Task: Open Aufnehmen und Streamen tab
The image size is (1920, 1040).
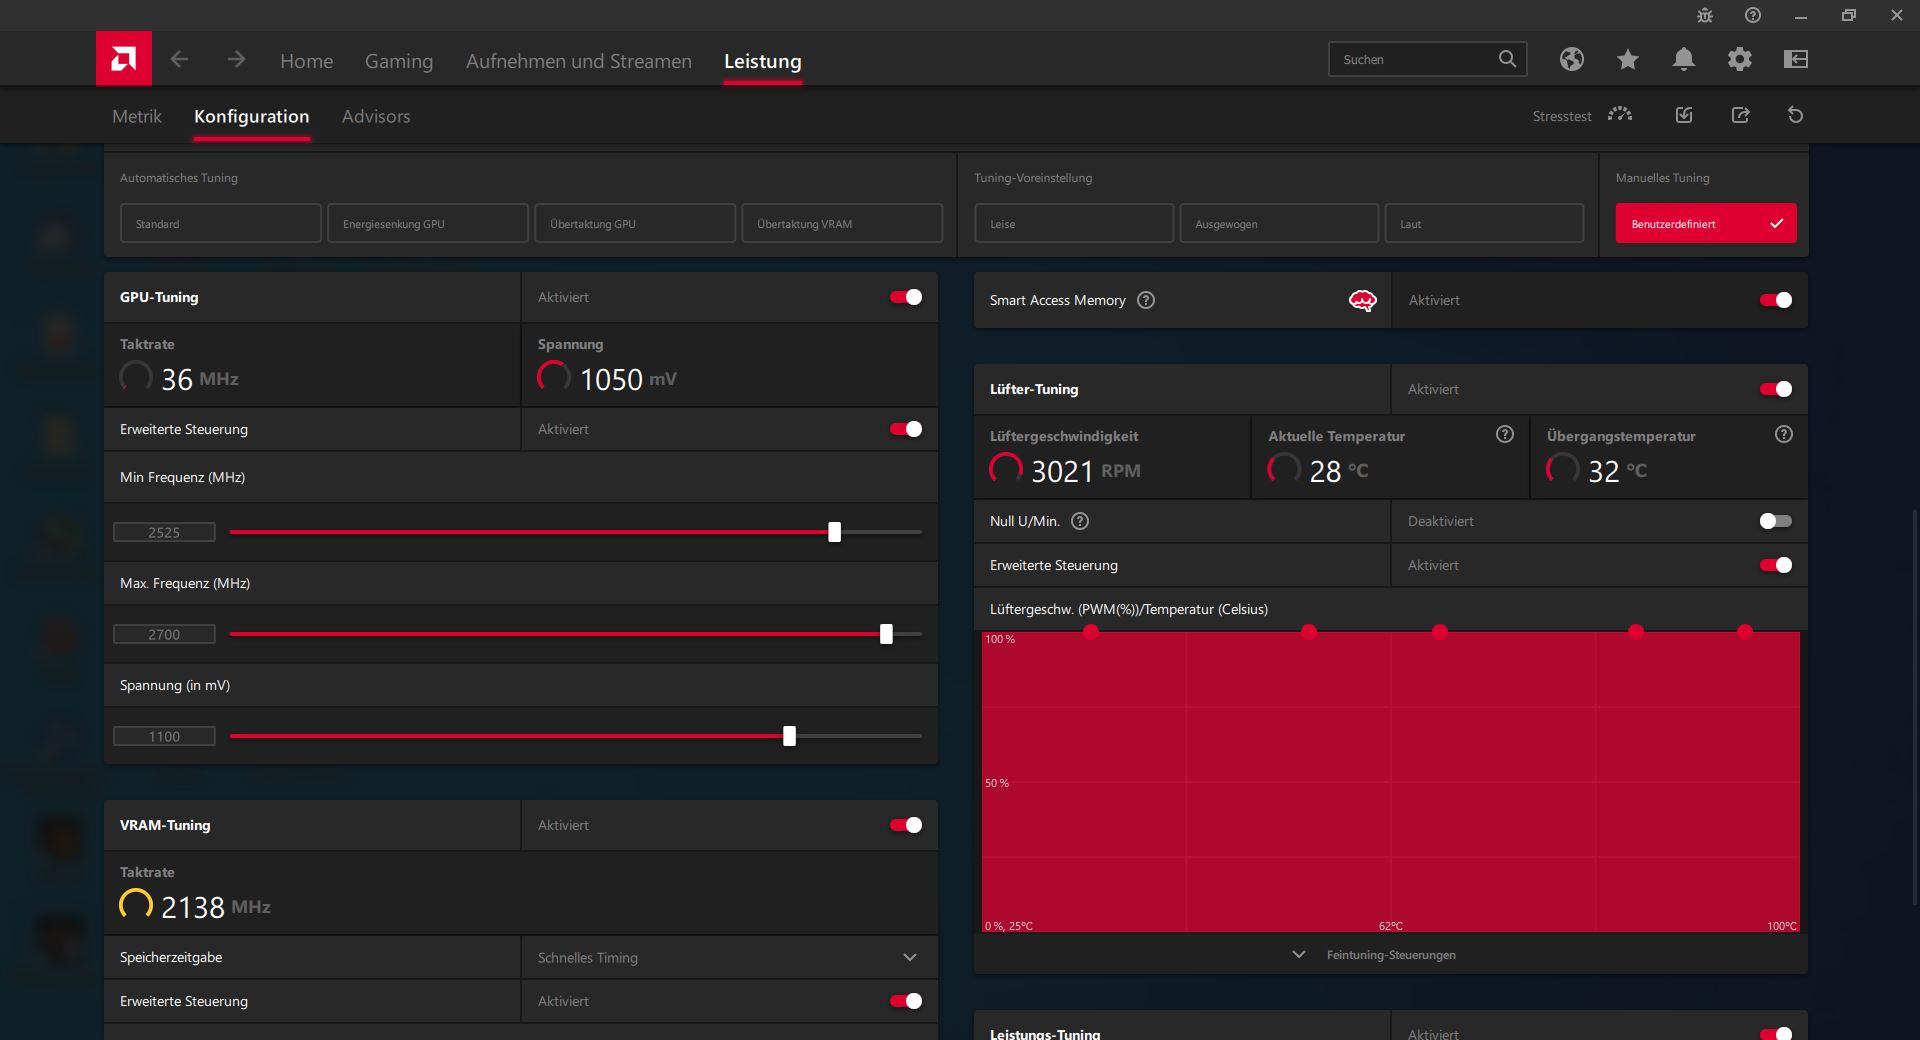Action: 579,61
